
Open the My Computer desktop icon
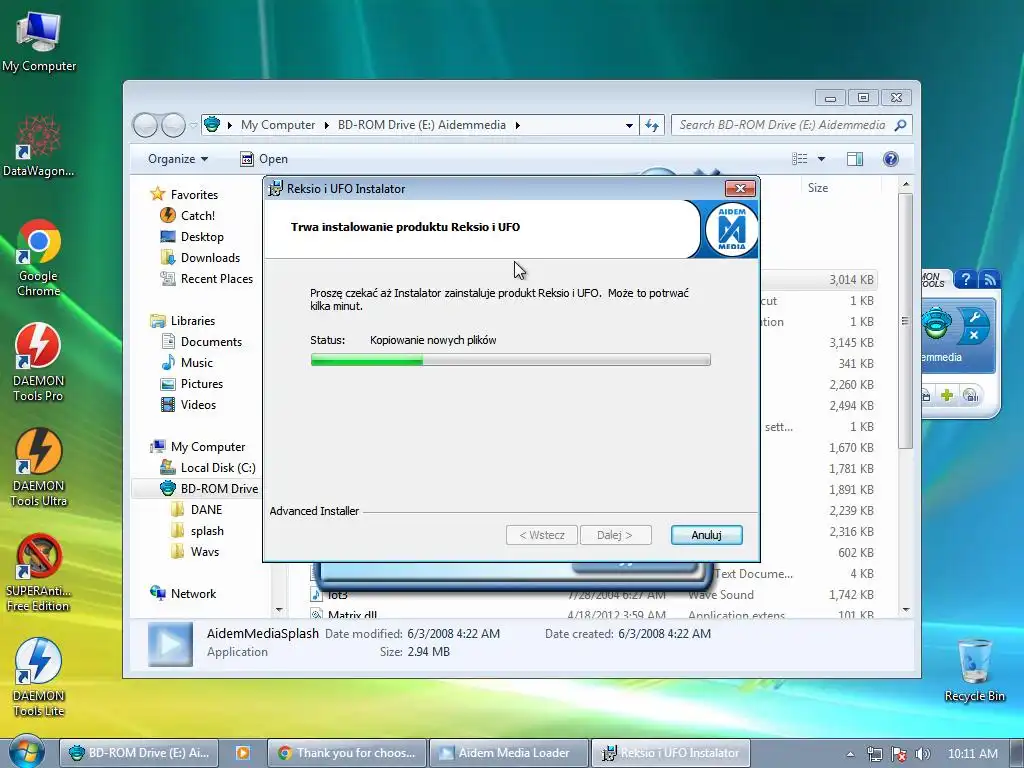pos(39,42)
